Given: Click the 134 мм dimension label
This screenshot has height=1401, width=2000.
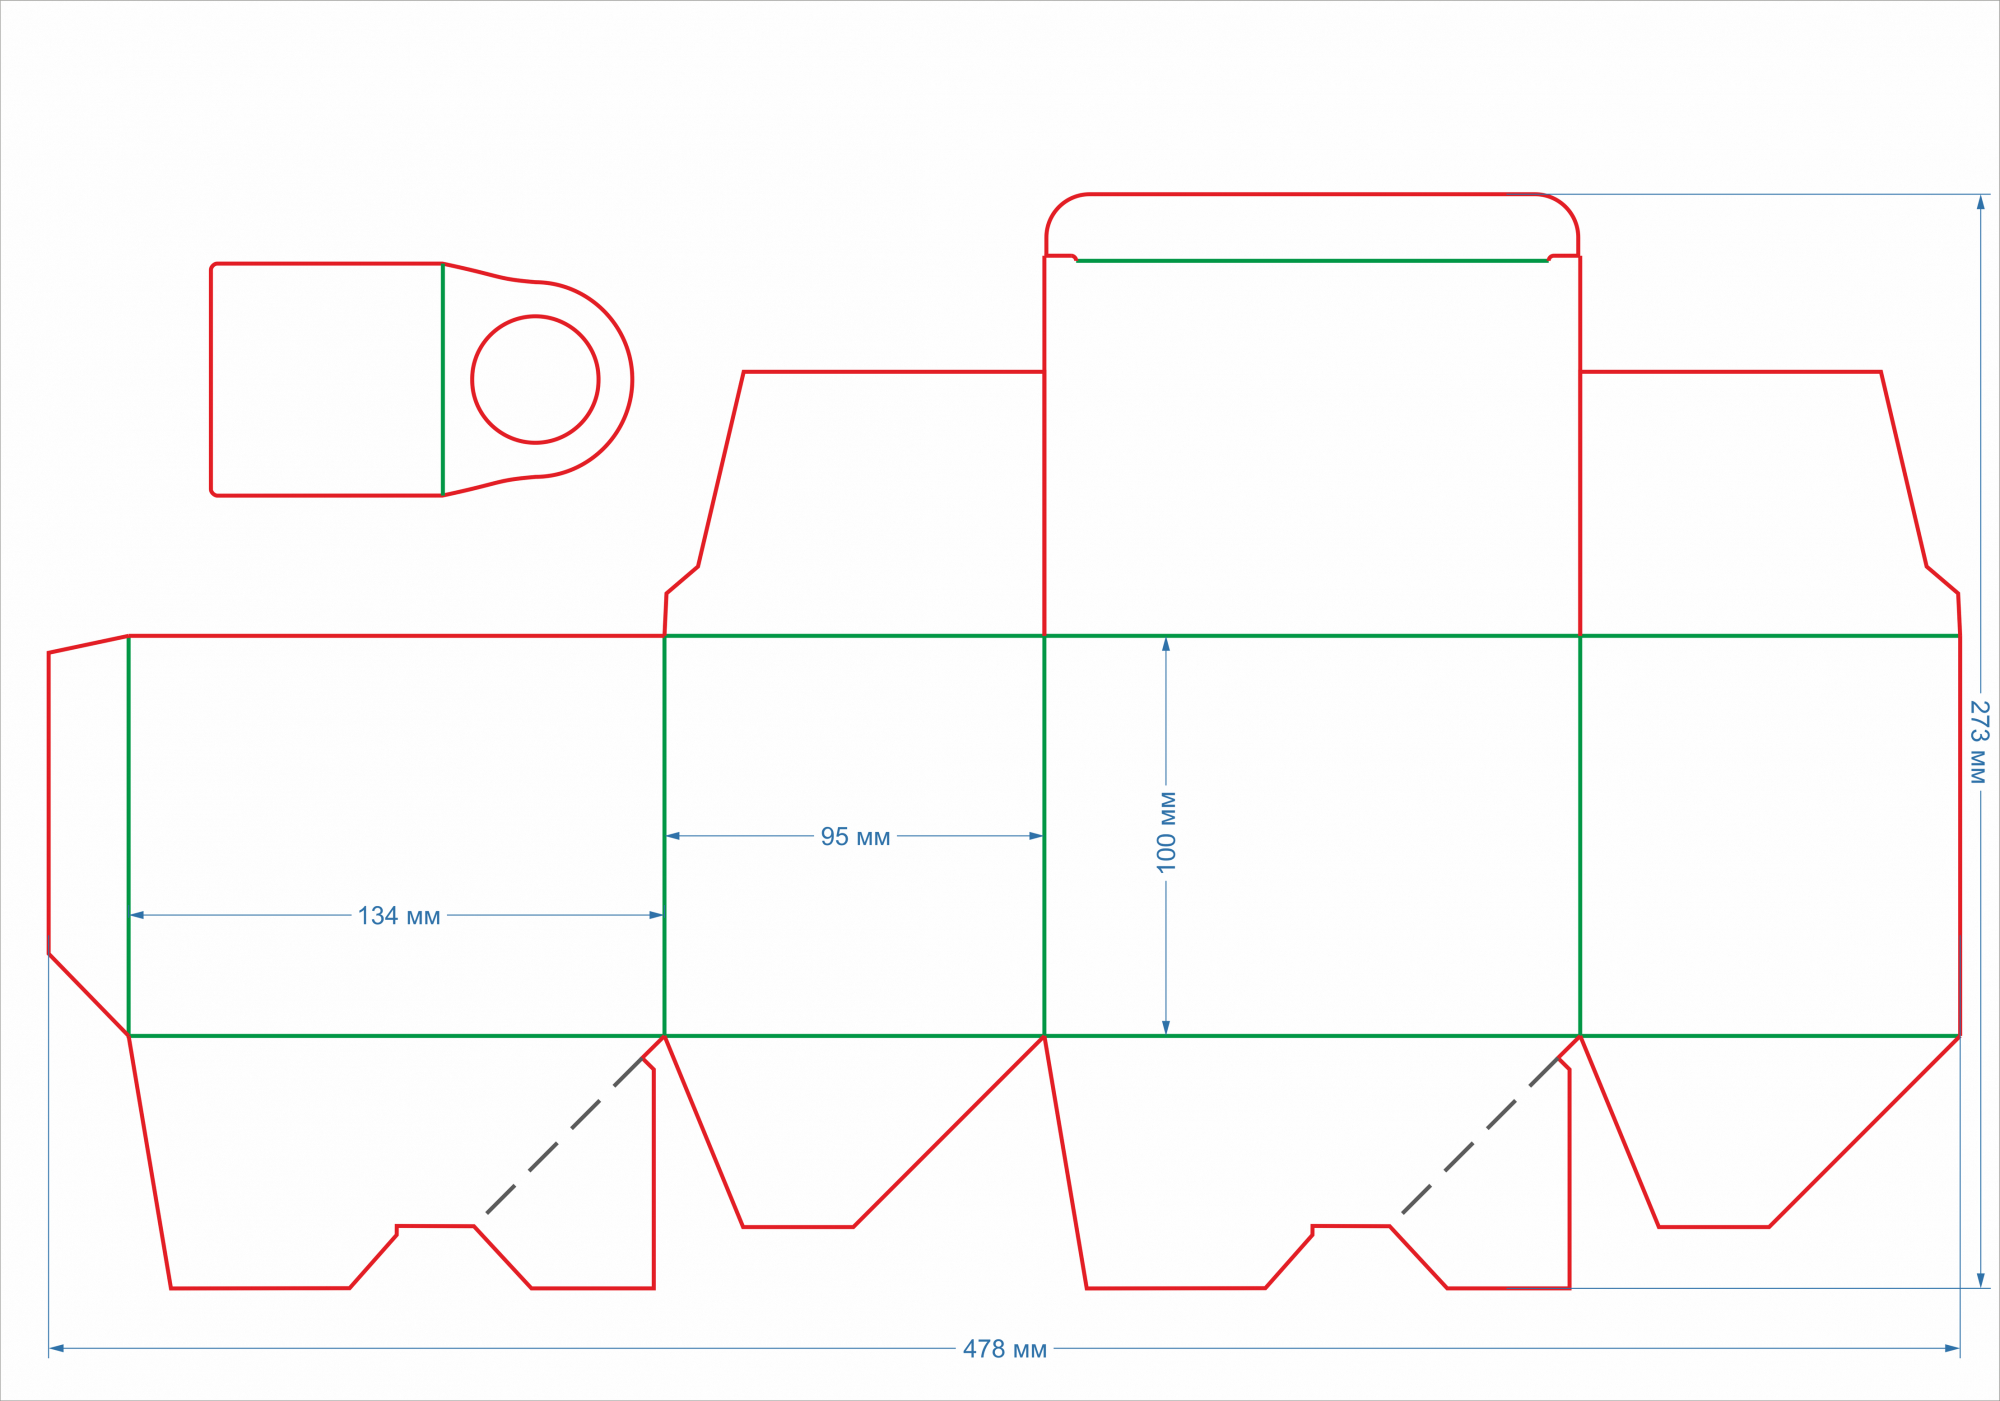Looking at the screenshot, I should point(398,916).
